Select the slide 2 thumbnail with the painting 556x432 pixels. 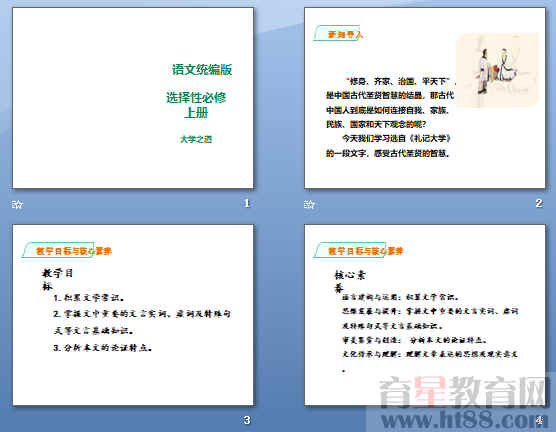click(425, 98)
